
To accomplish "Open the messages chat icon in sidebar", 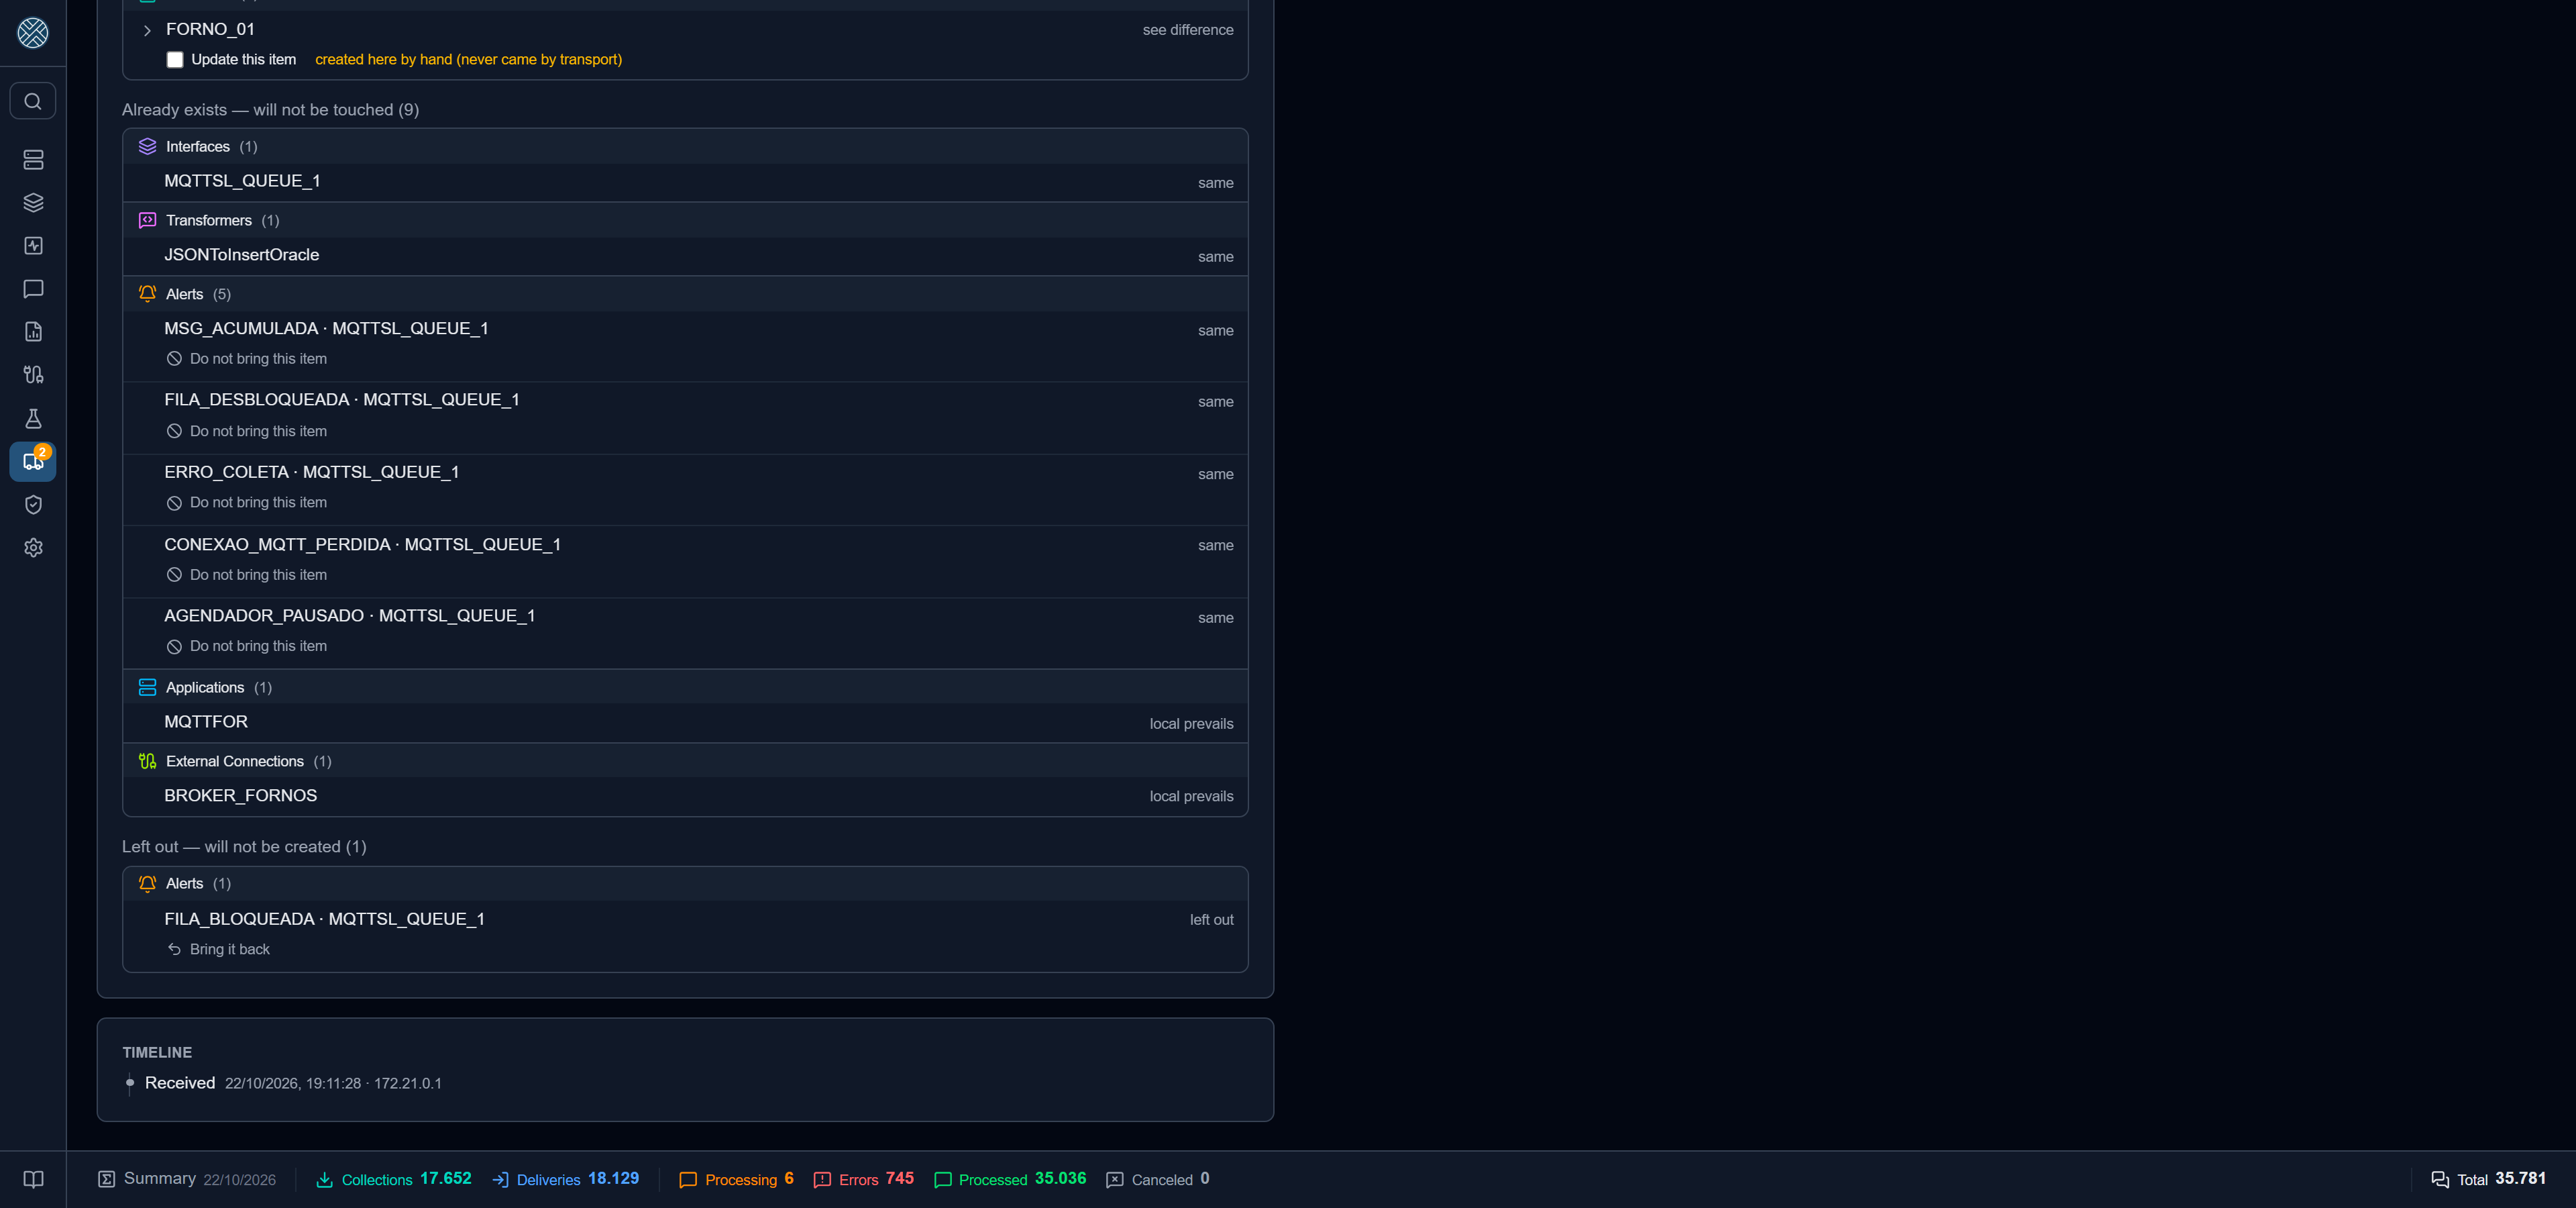I will tap(33, 289).
